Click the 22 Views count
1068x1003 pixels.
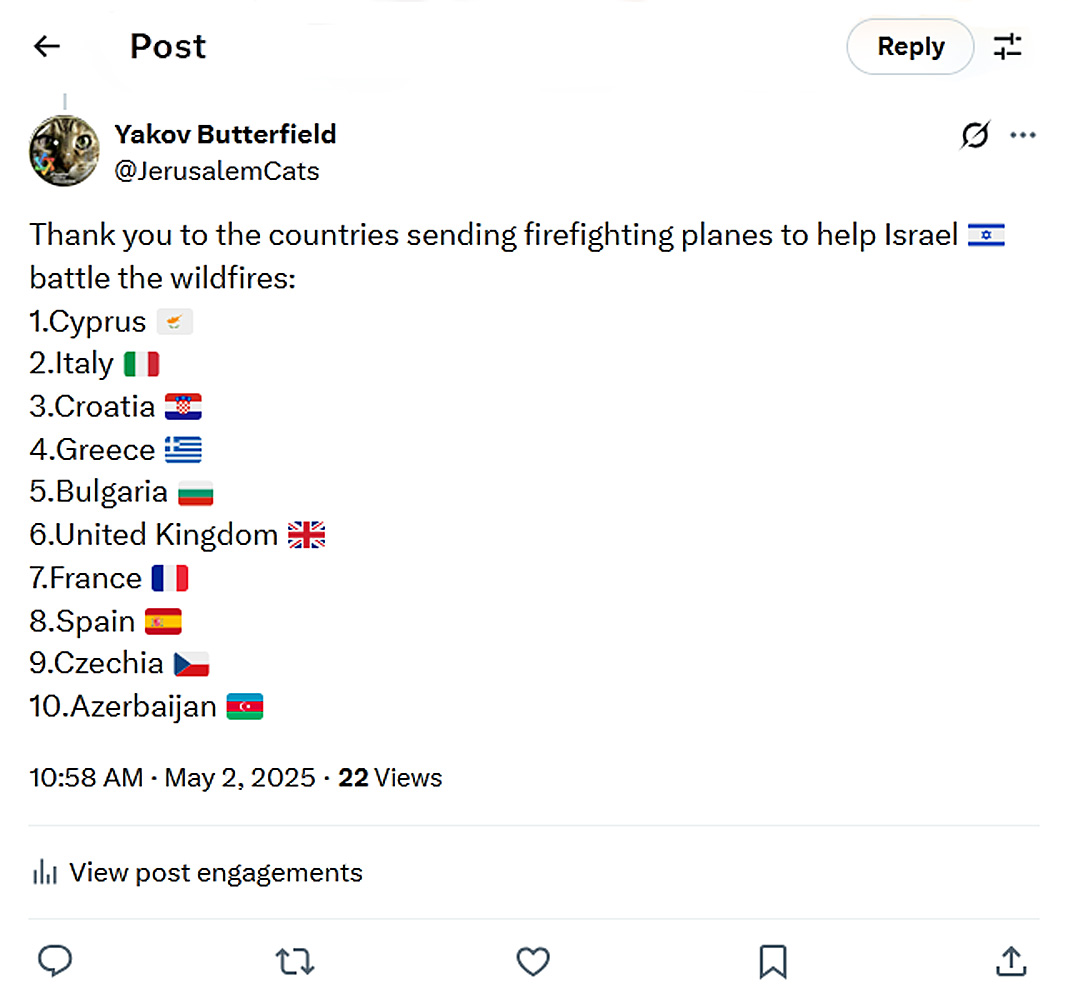tap(390, 777)
